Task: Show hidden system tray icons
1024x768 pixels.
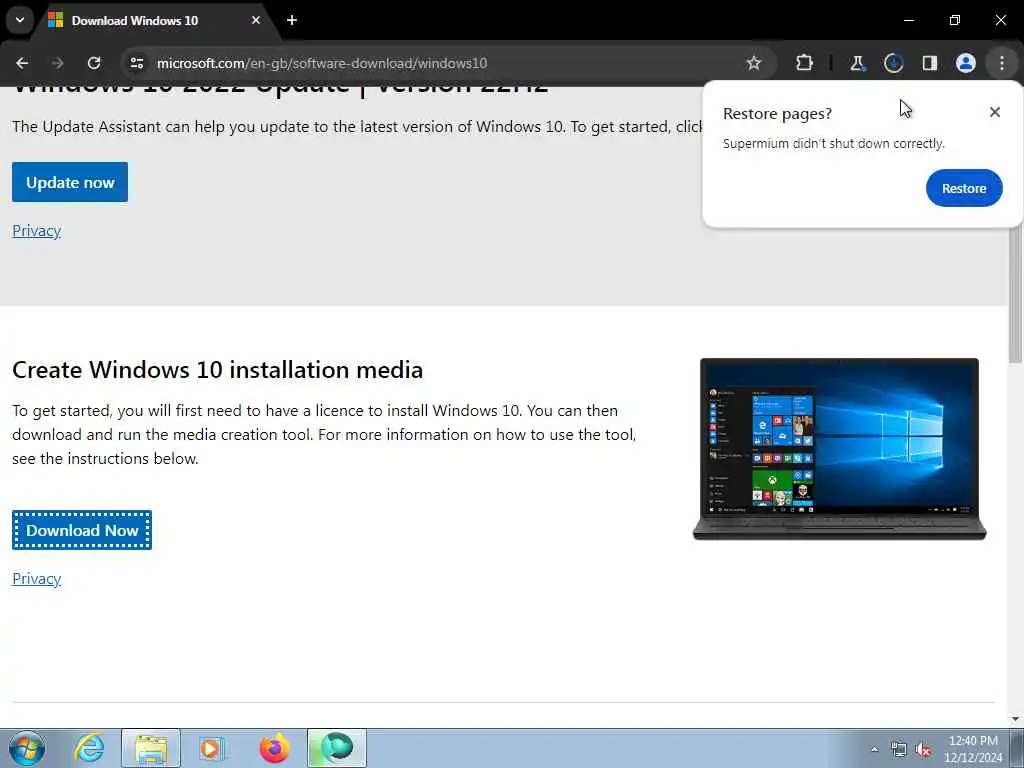Action: tap(874, 749)
